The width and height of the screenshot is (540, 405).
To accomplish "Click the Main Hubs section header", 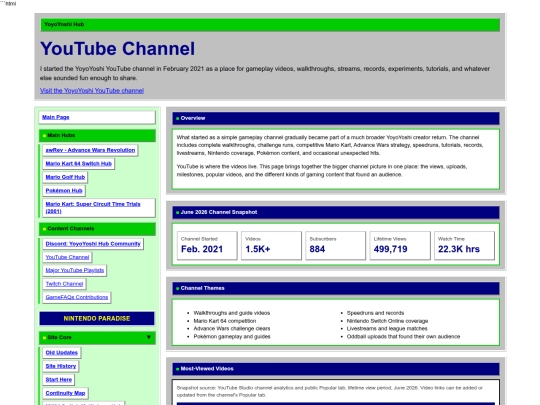I will [x=97, y=135].
